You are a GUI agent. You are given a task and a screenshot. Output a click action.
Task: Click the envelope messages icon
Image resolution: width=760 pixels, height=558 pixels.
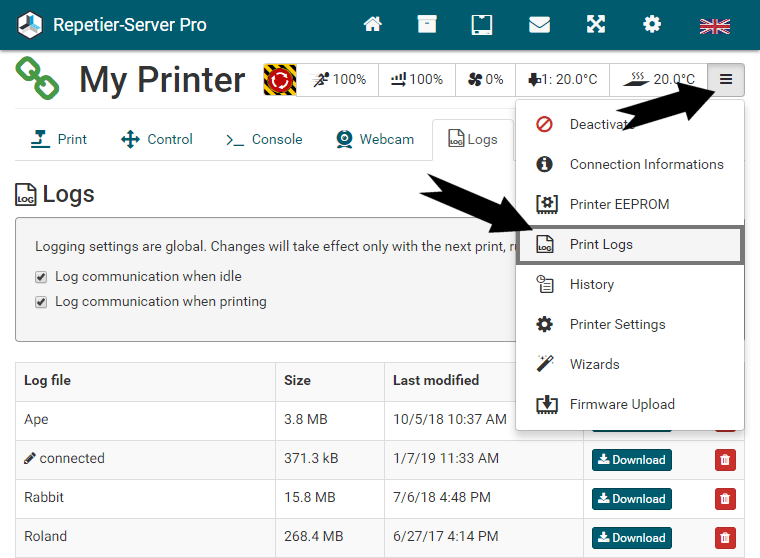click(539, 25)
